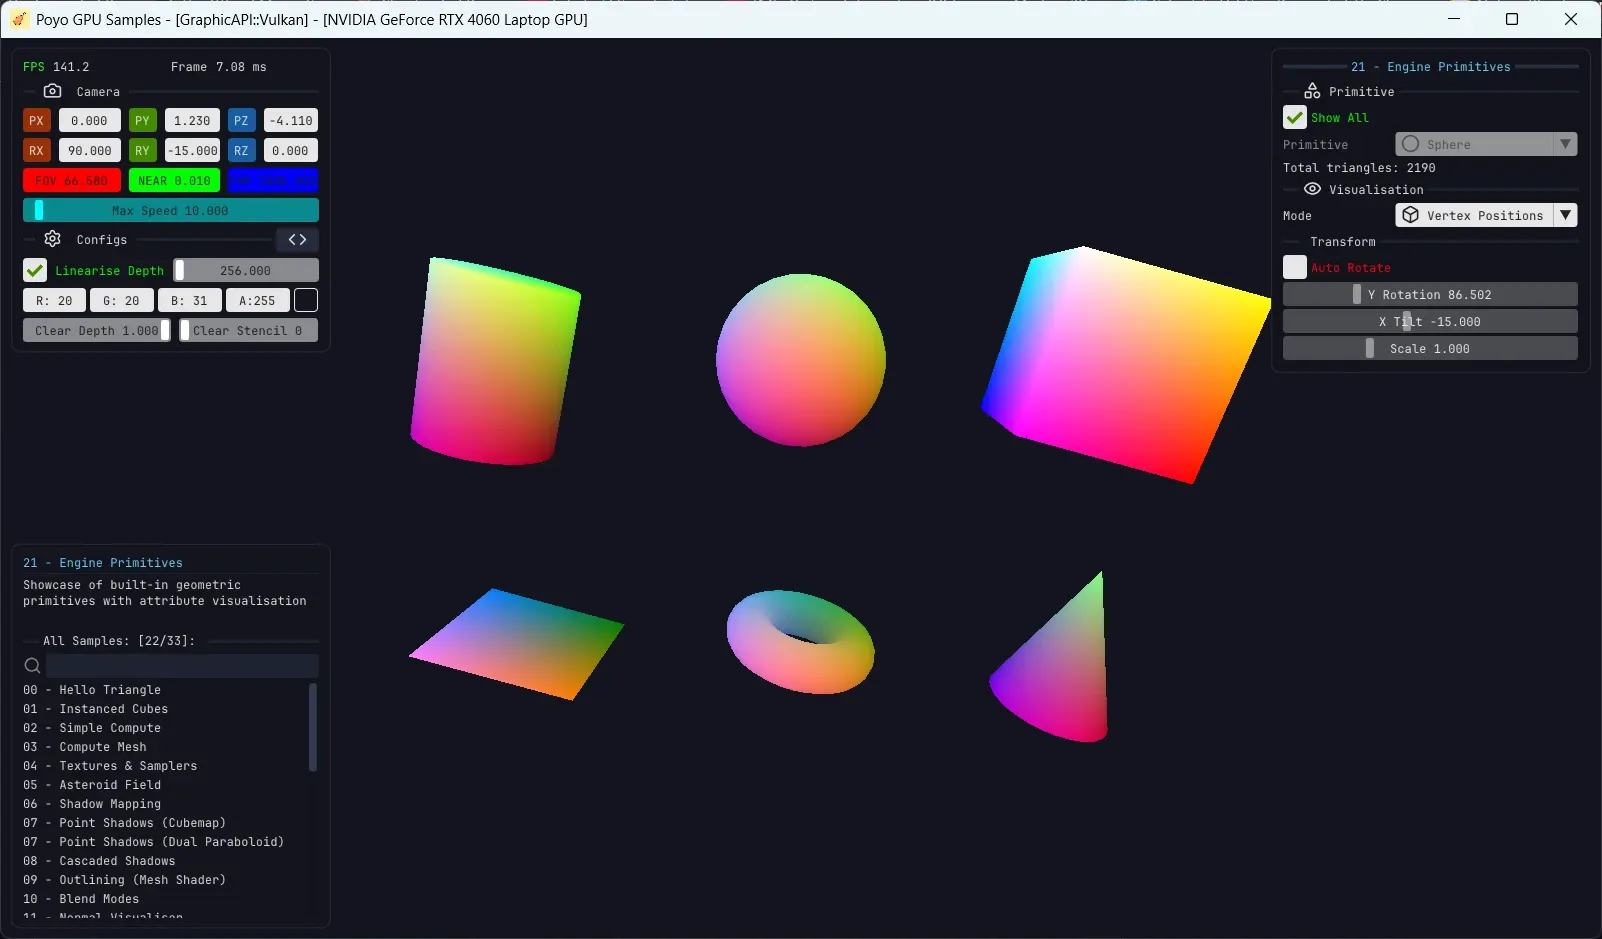
Task: Uncheck the Show All checkbox
Action: pos(1295,117)
